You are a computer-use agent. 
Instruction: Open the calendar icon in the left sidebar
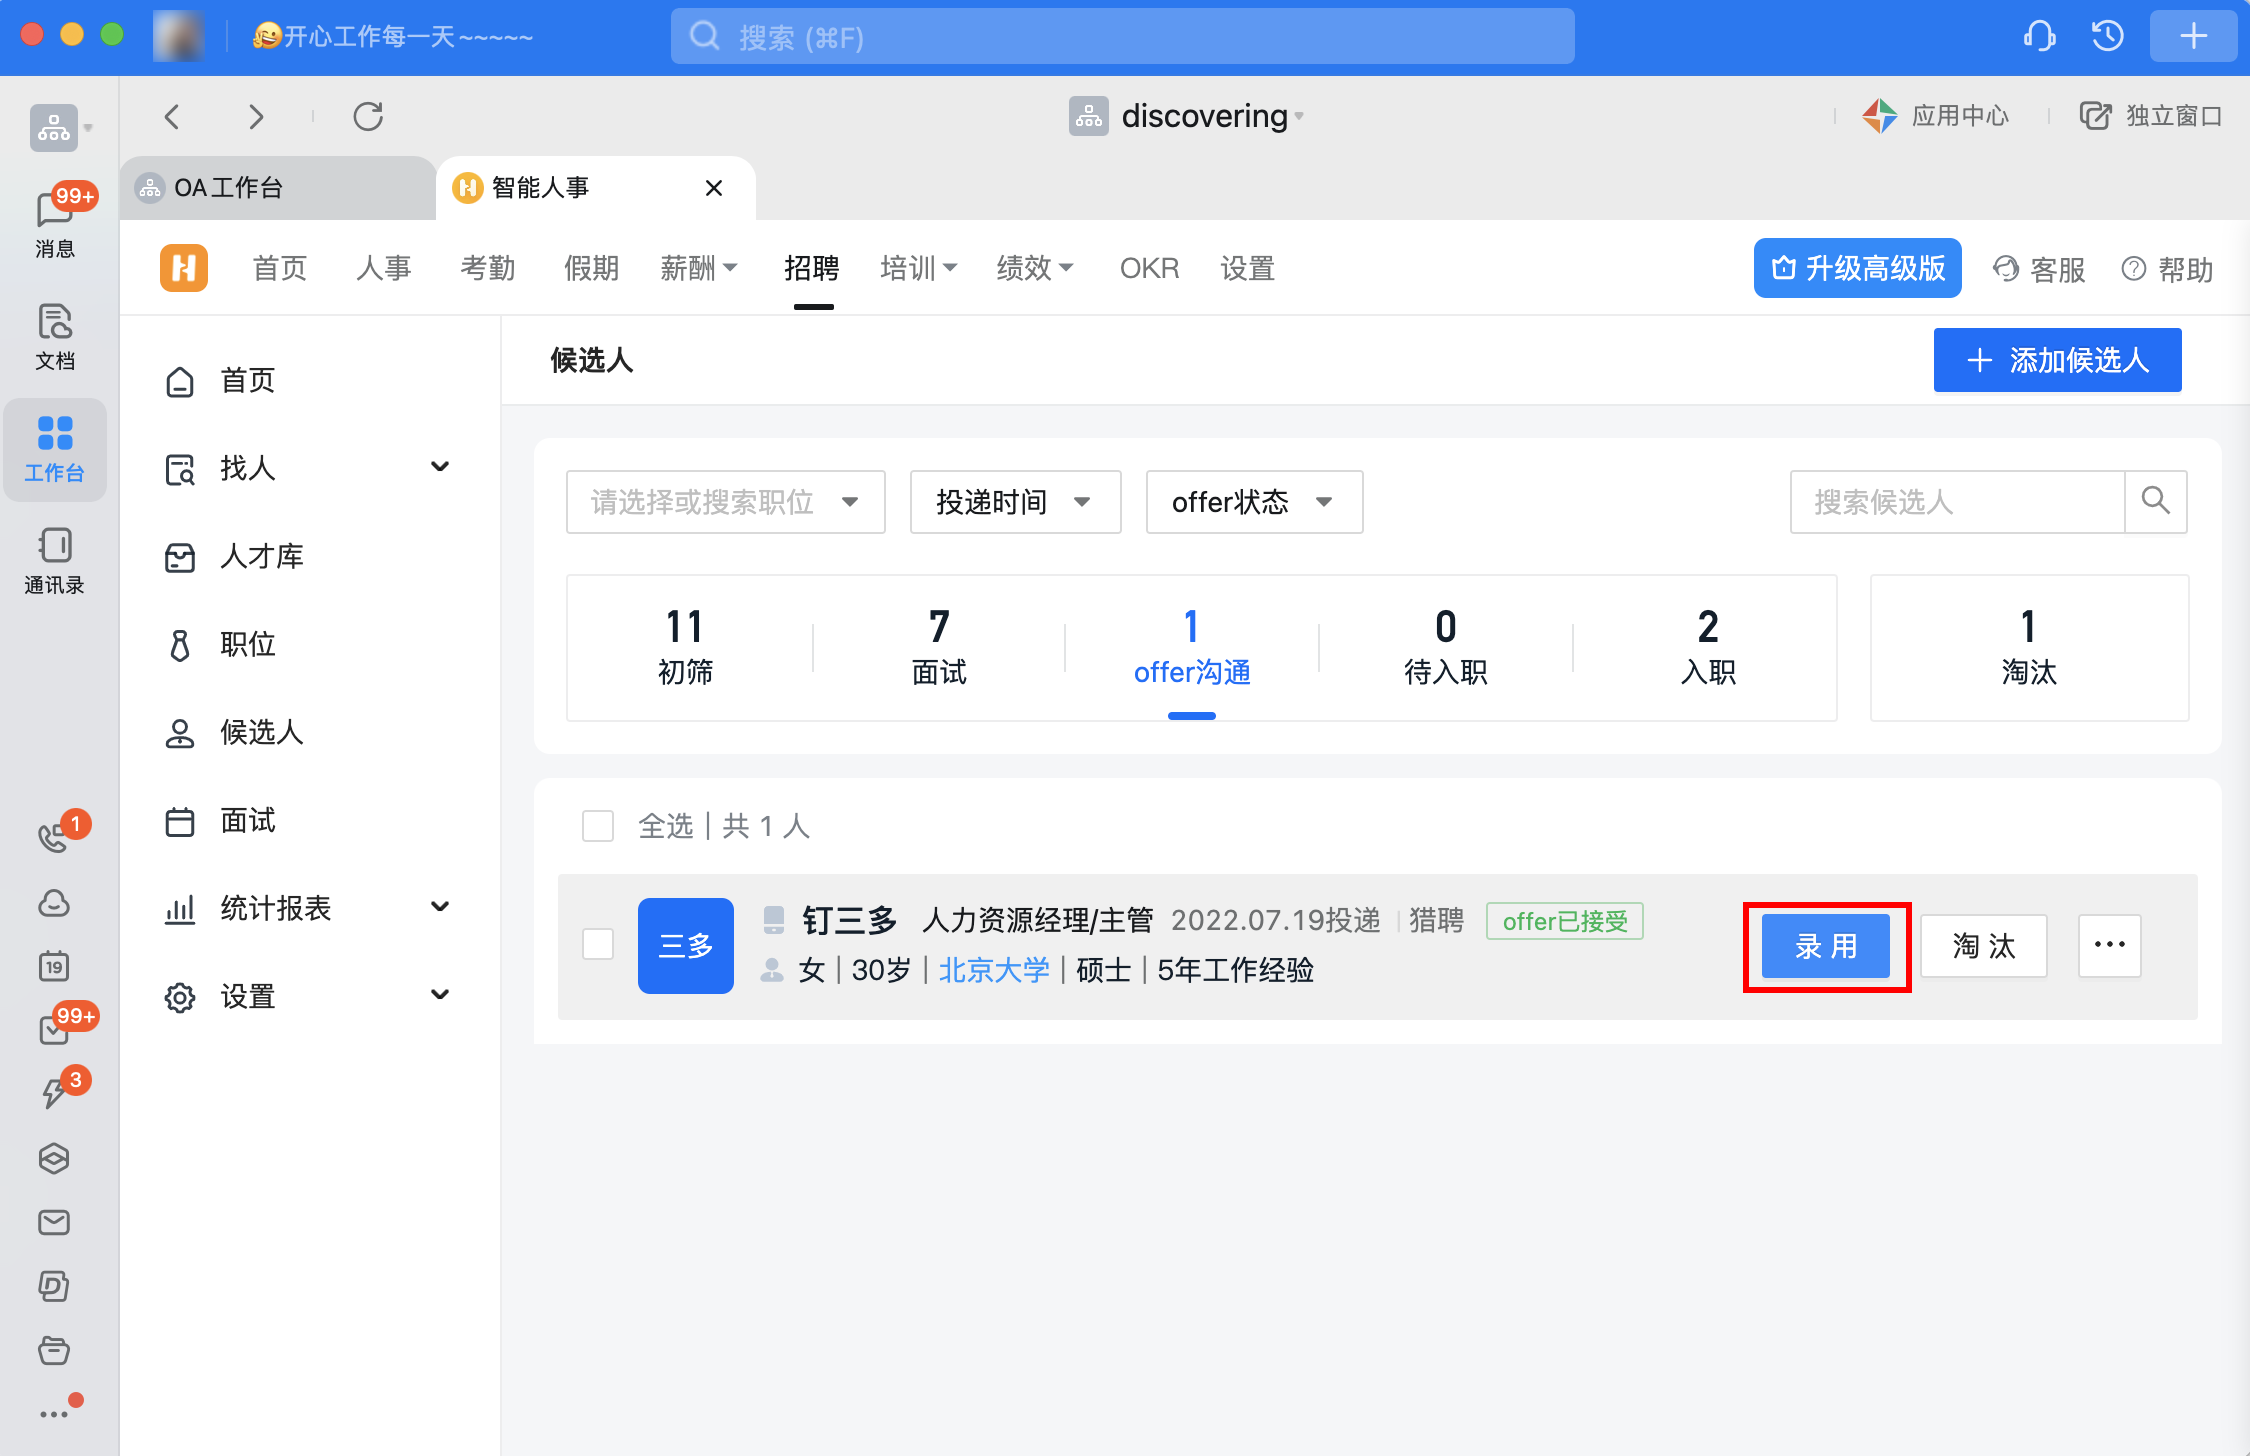(x=54, y=966)
